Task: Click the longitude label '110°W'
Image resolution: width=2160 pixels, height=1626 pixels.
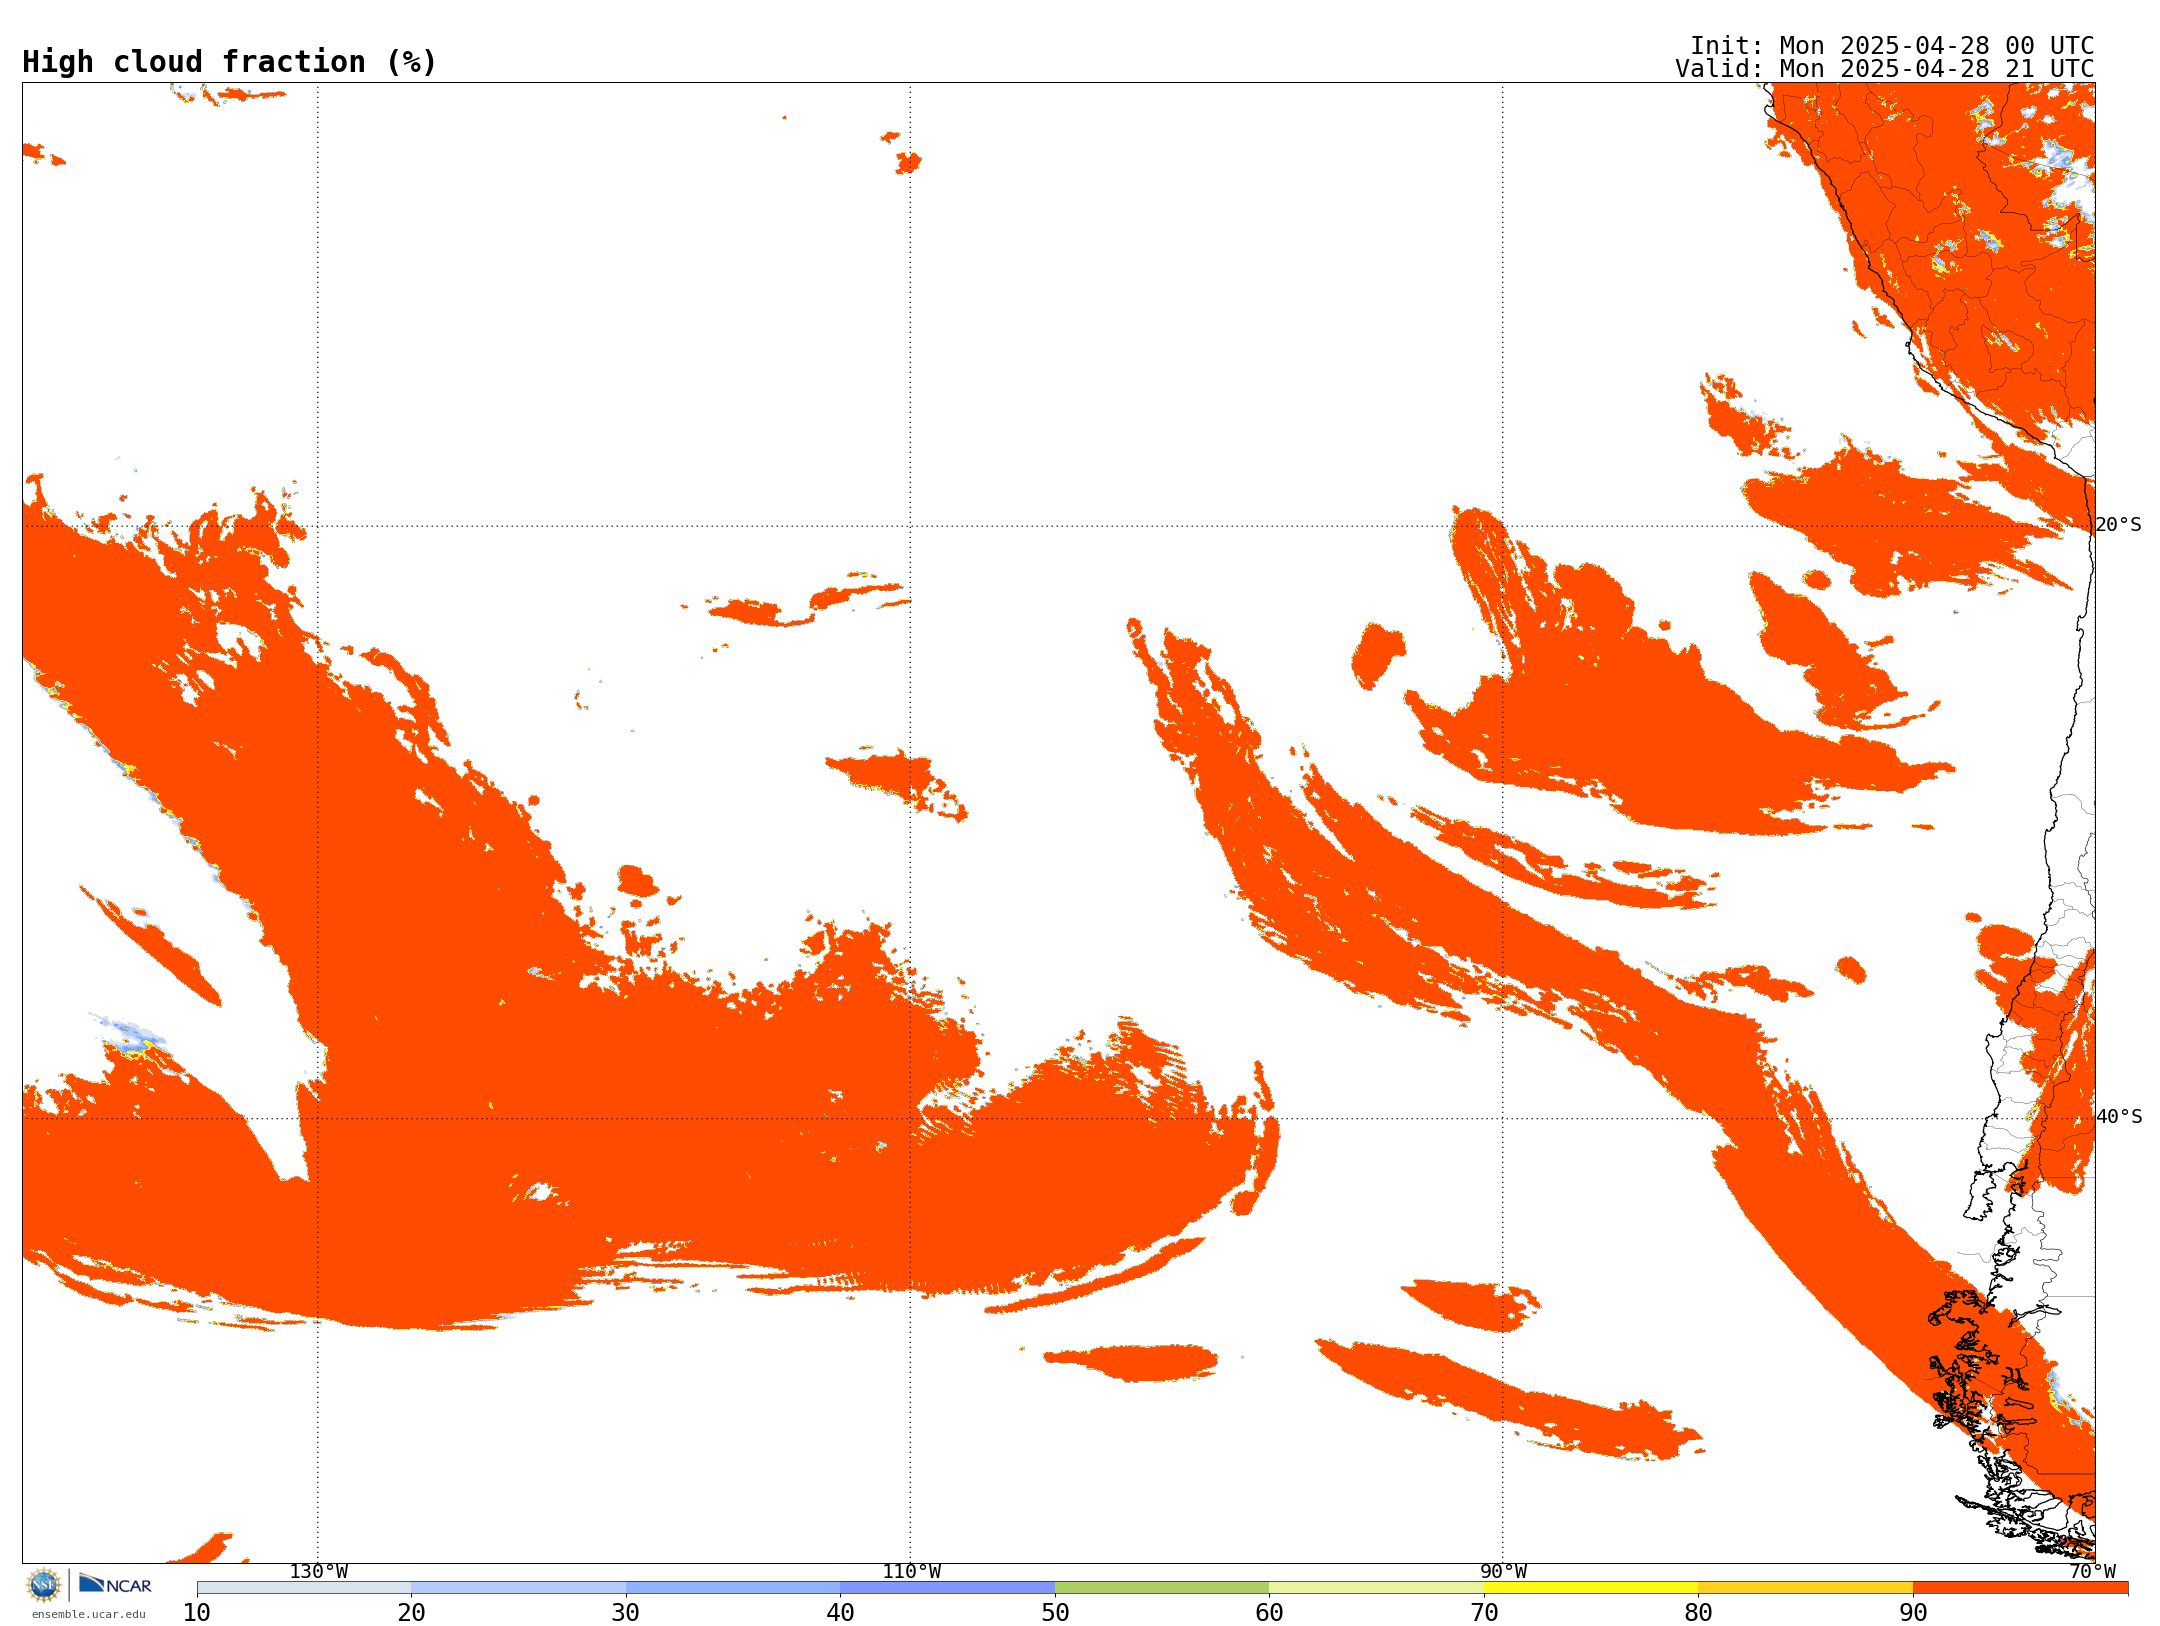Action: 911,1571
